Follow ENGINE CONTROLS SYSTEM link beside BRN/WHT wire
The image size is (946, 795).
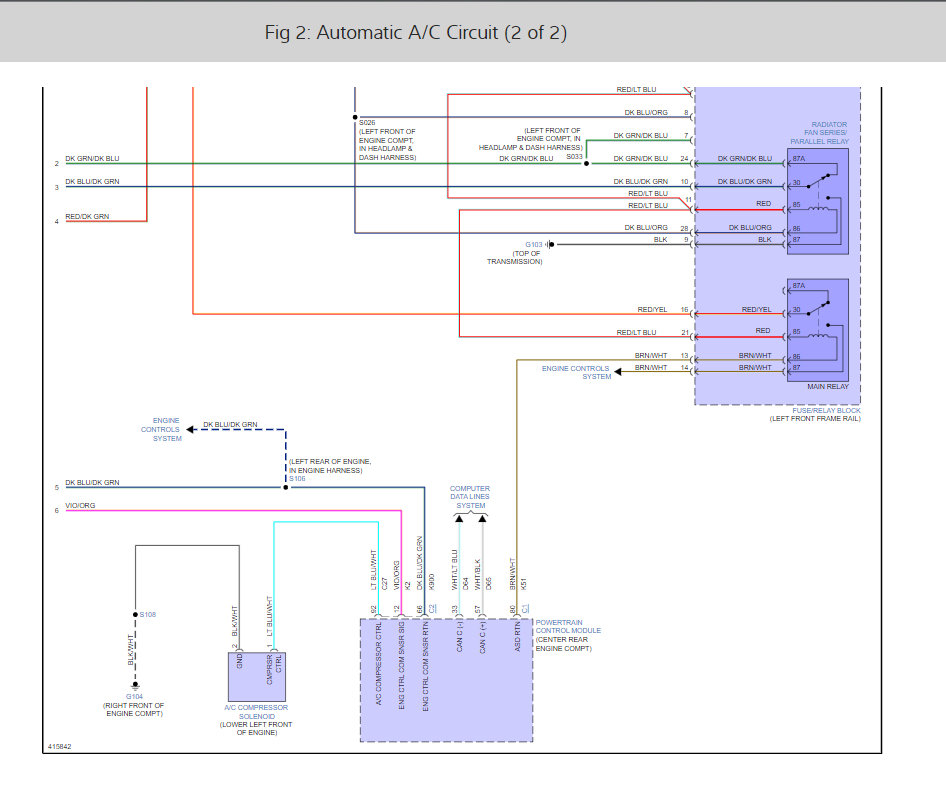576,372
